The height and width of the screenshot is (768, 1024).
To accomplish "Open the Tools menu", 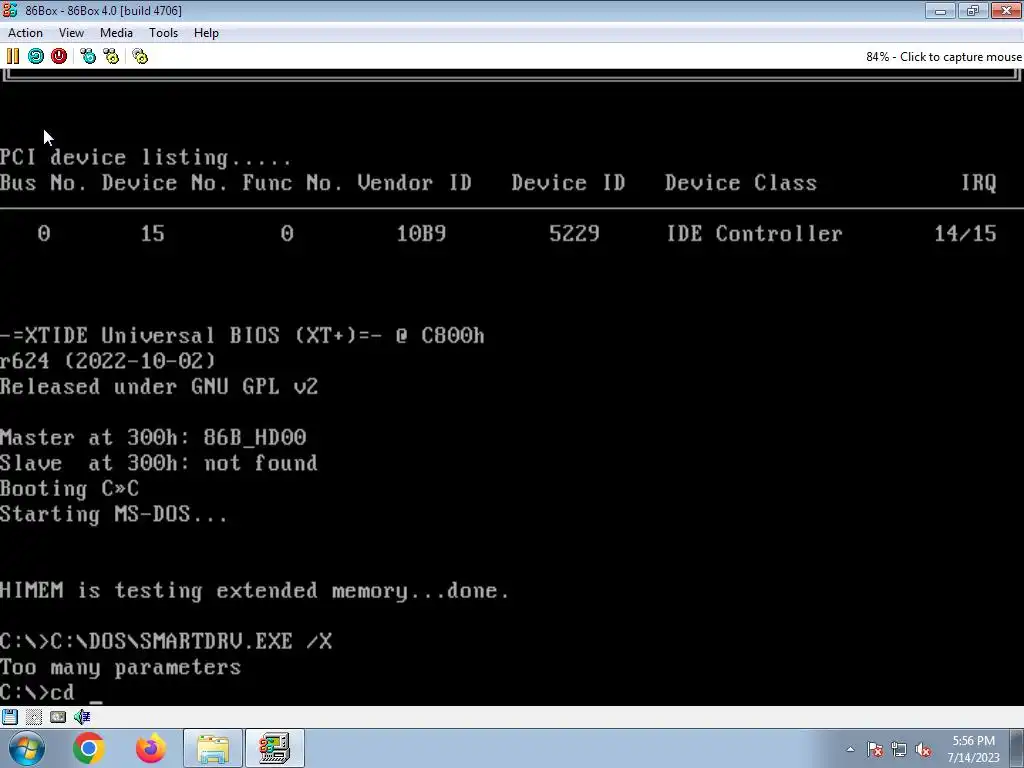I will (163, 33).
